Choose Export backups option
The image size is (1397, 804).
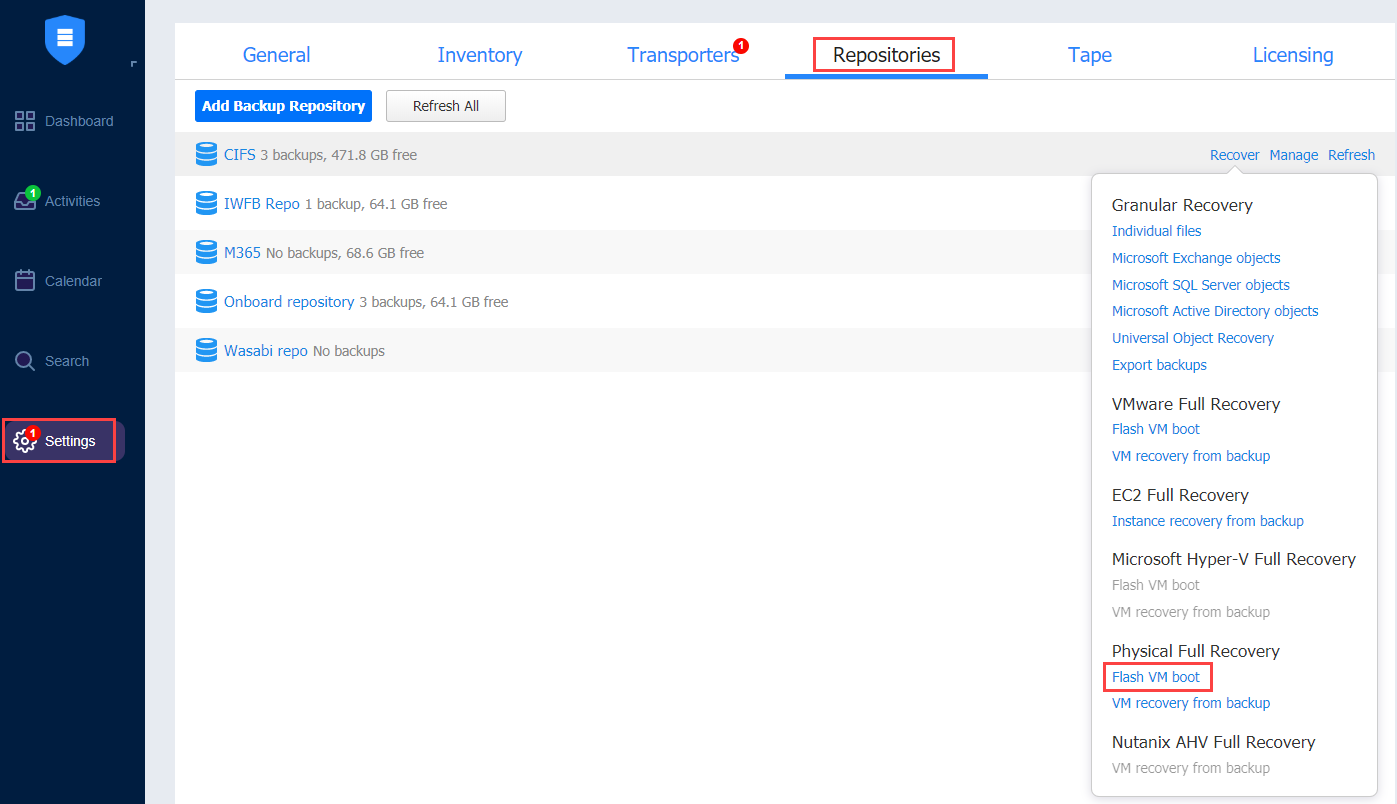point(1159,365)
